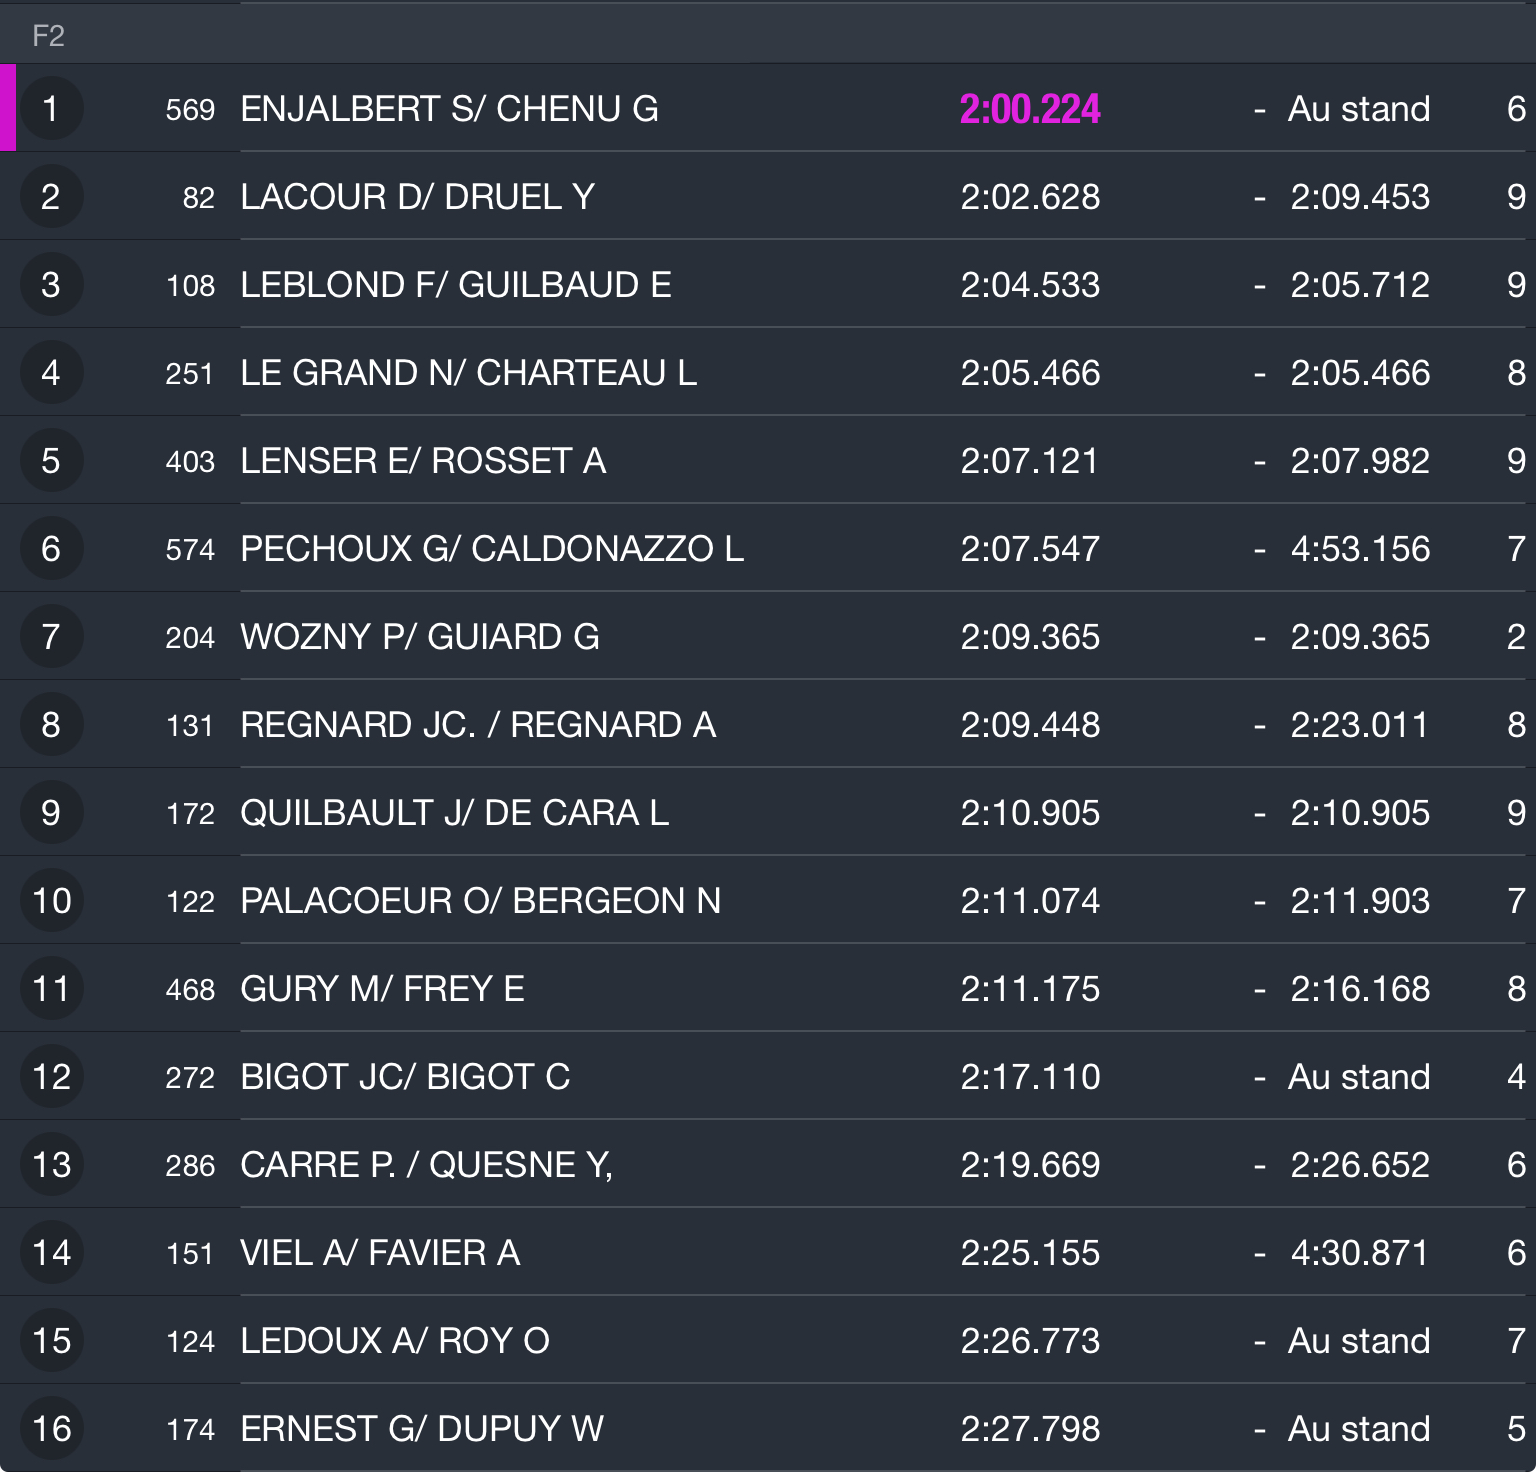The height and width of the screenshot is (1472, 1536).
Task: Click best time 2:27.798 for ERNEST
Action: [1029, 1428]
